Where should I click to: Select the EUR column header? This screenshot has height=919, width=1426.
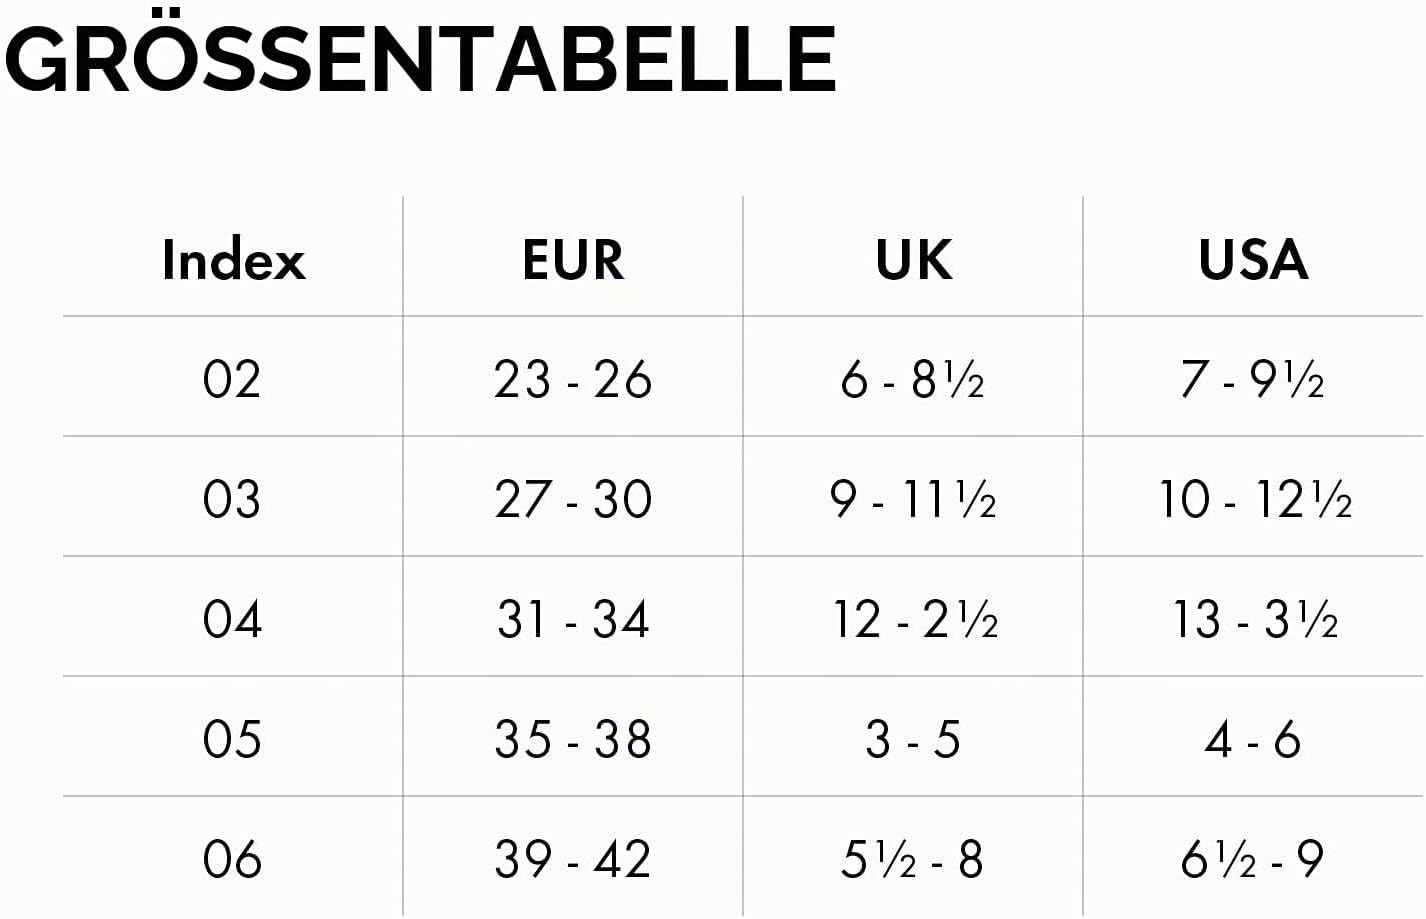point(573,259)
